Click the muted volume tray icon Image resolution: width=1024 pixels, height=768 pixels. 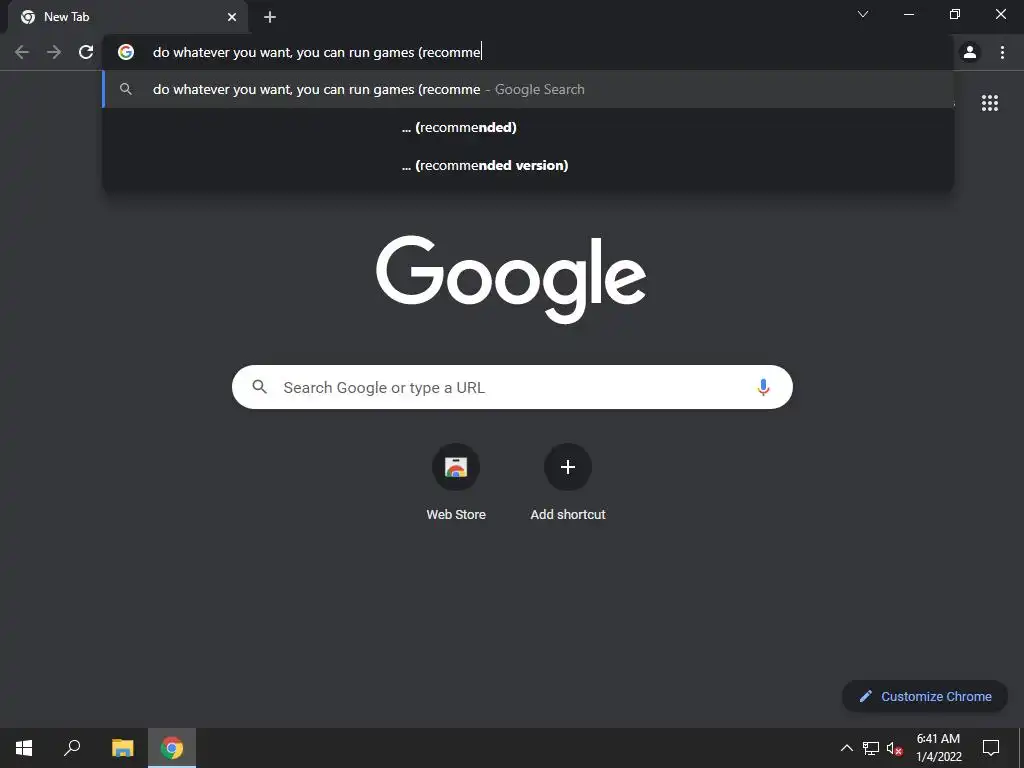895,748
